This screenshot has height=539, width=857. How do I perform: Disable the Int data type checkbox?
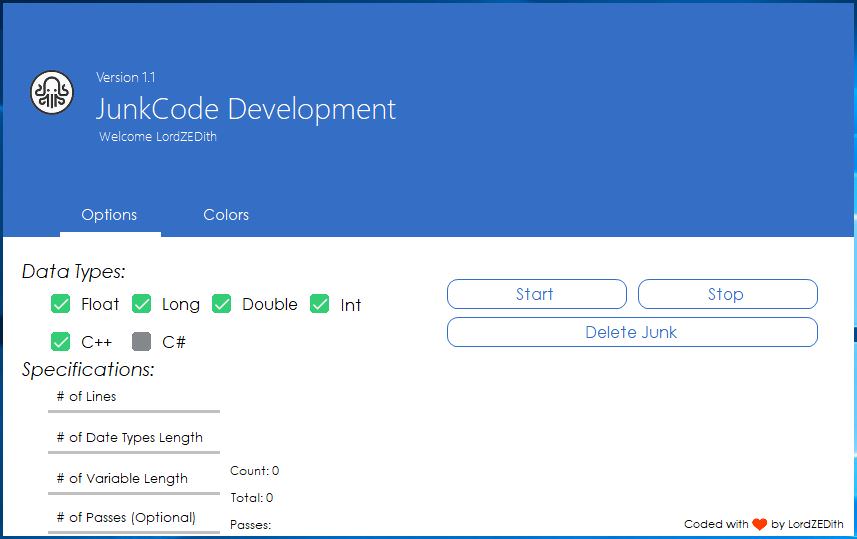pos(320,303)
